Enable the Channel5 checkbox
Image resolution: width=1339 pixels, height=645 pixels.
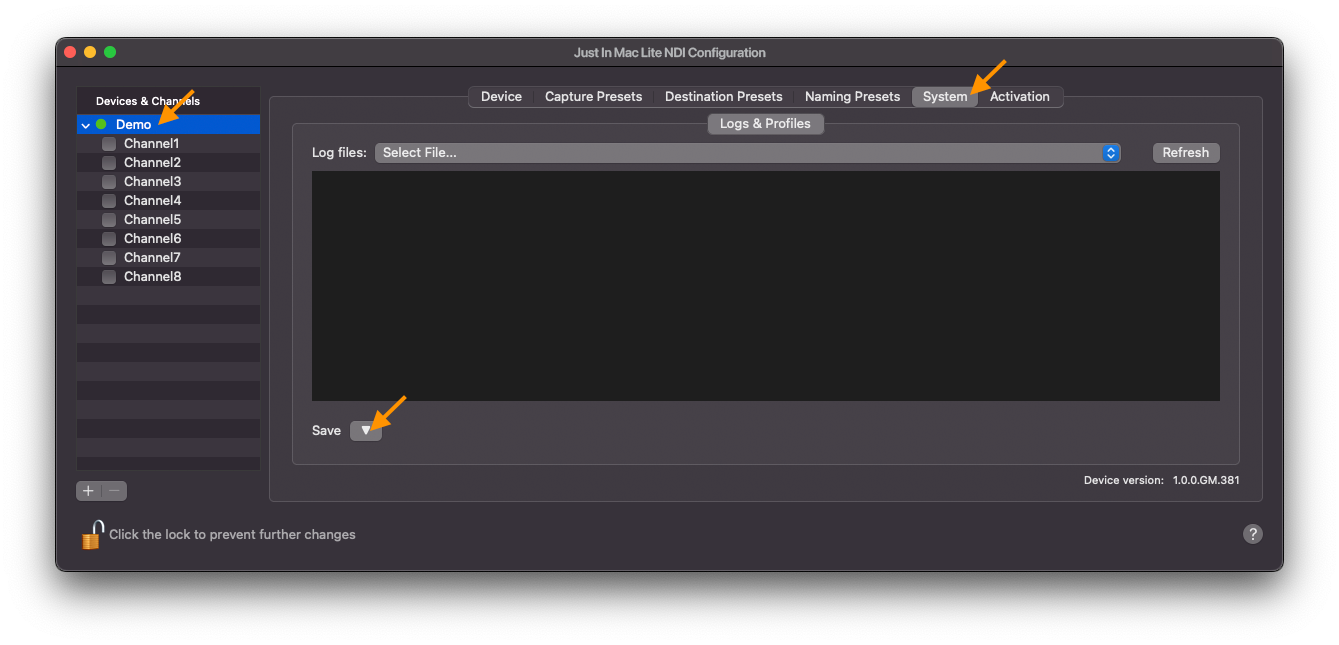(x=109, y=220)
